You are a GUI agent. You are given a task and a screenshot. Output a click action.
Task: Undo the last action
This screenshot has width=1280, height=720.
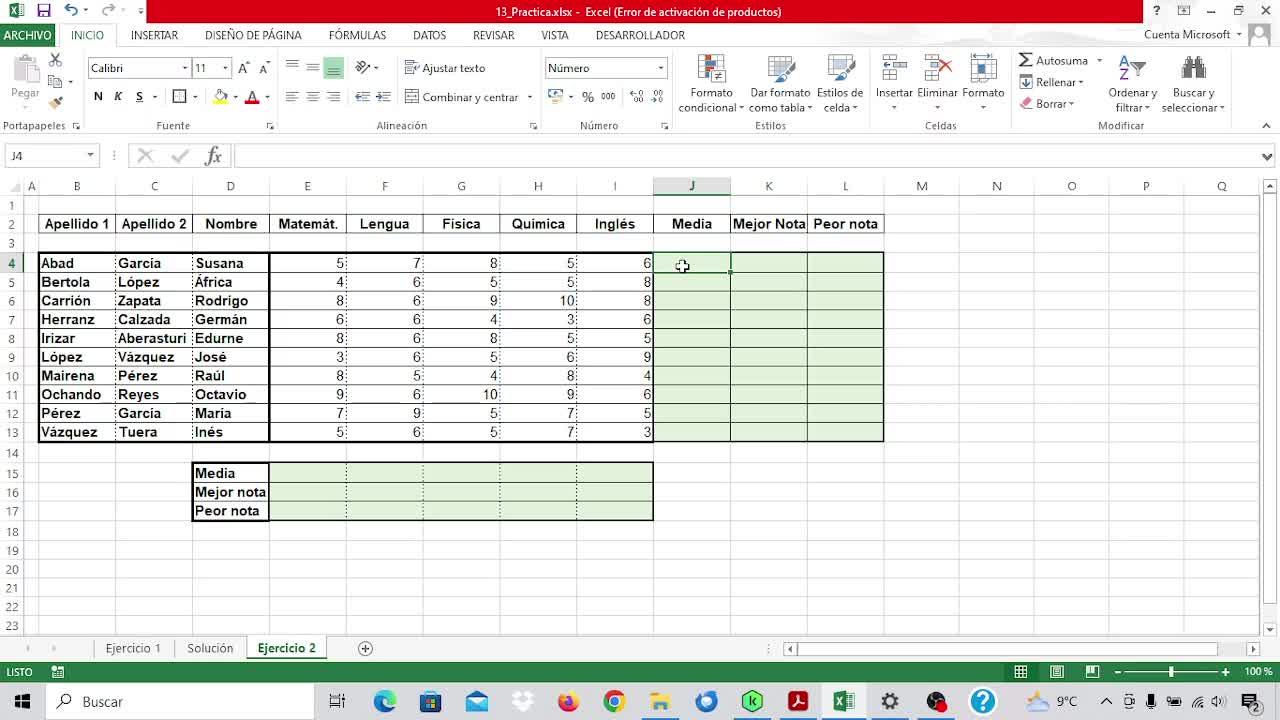[70, 11]
